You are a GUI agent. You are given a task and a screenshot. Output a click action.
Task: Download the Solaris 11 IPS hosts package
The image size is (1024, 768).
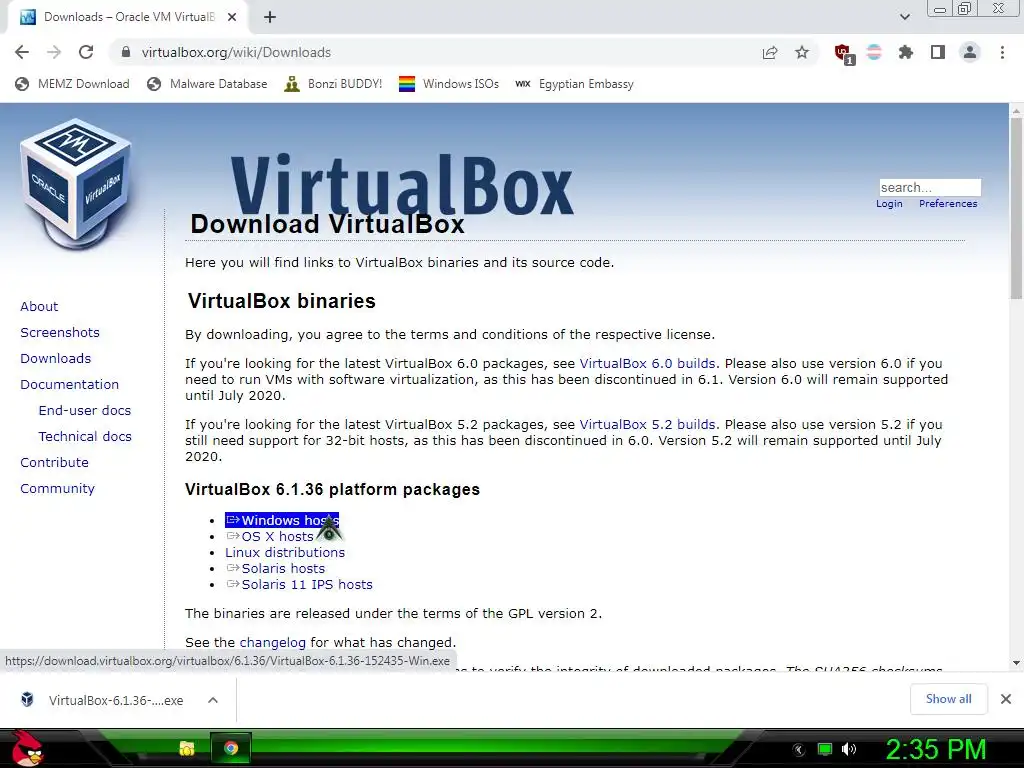point(299,584)
